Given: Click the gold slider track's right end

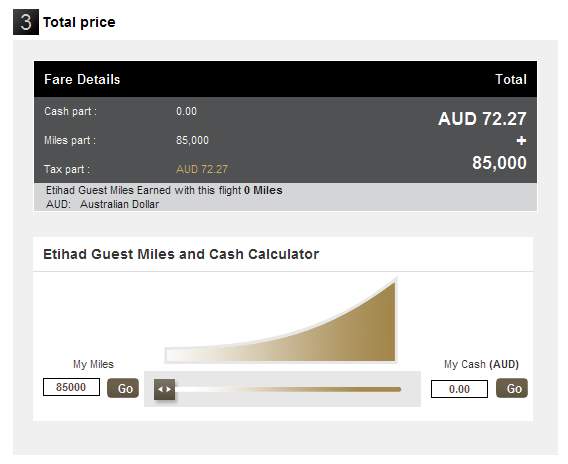Looking at the screenshot, I should (398, 389).
